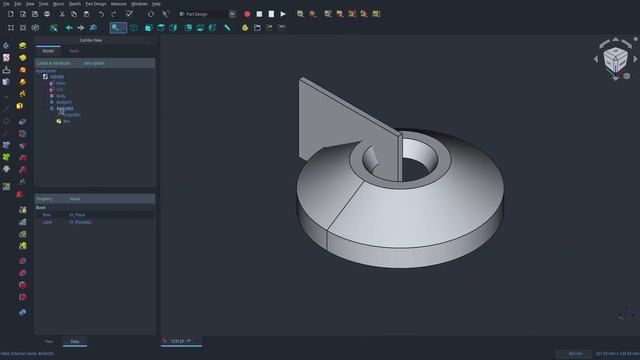Viewport: 640px width, 360px height.
Task: Click the Create Body icon
Action: [x=6, y=46]
